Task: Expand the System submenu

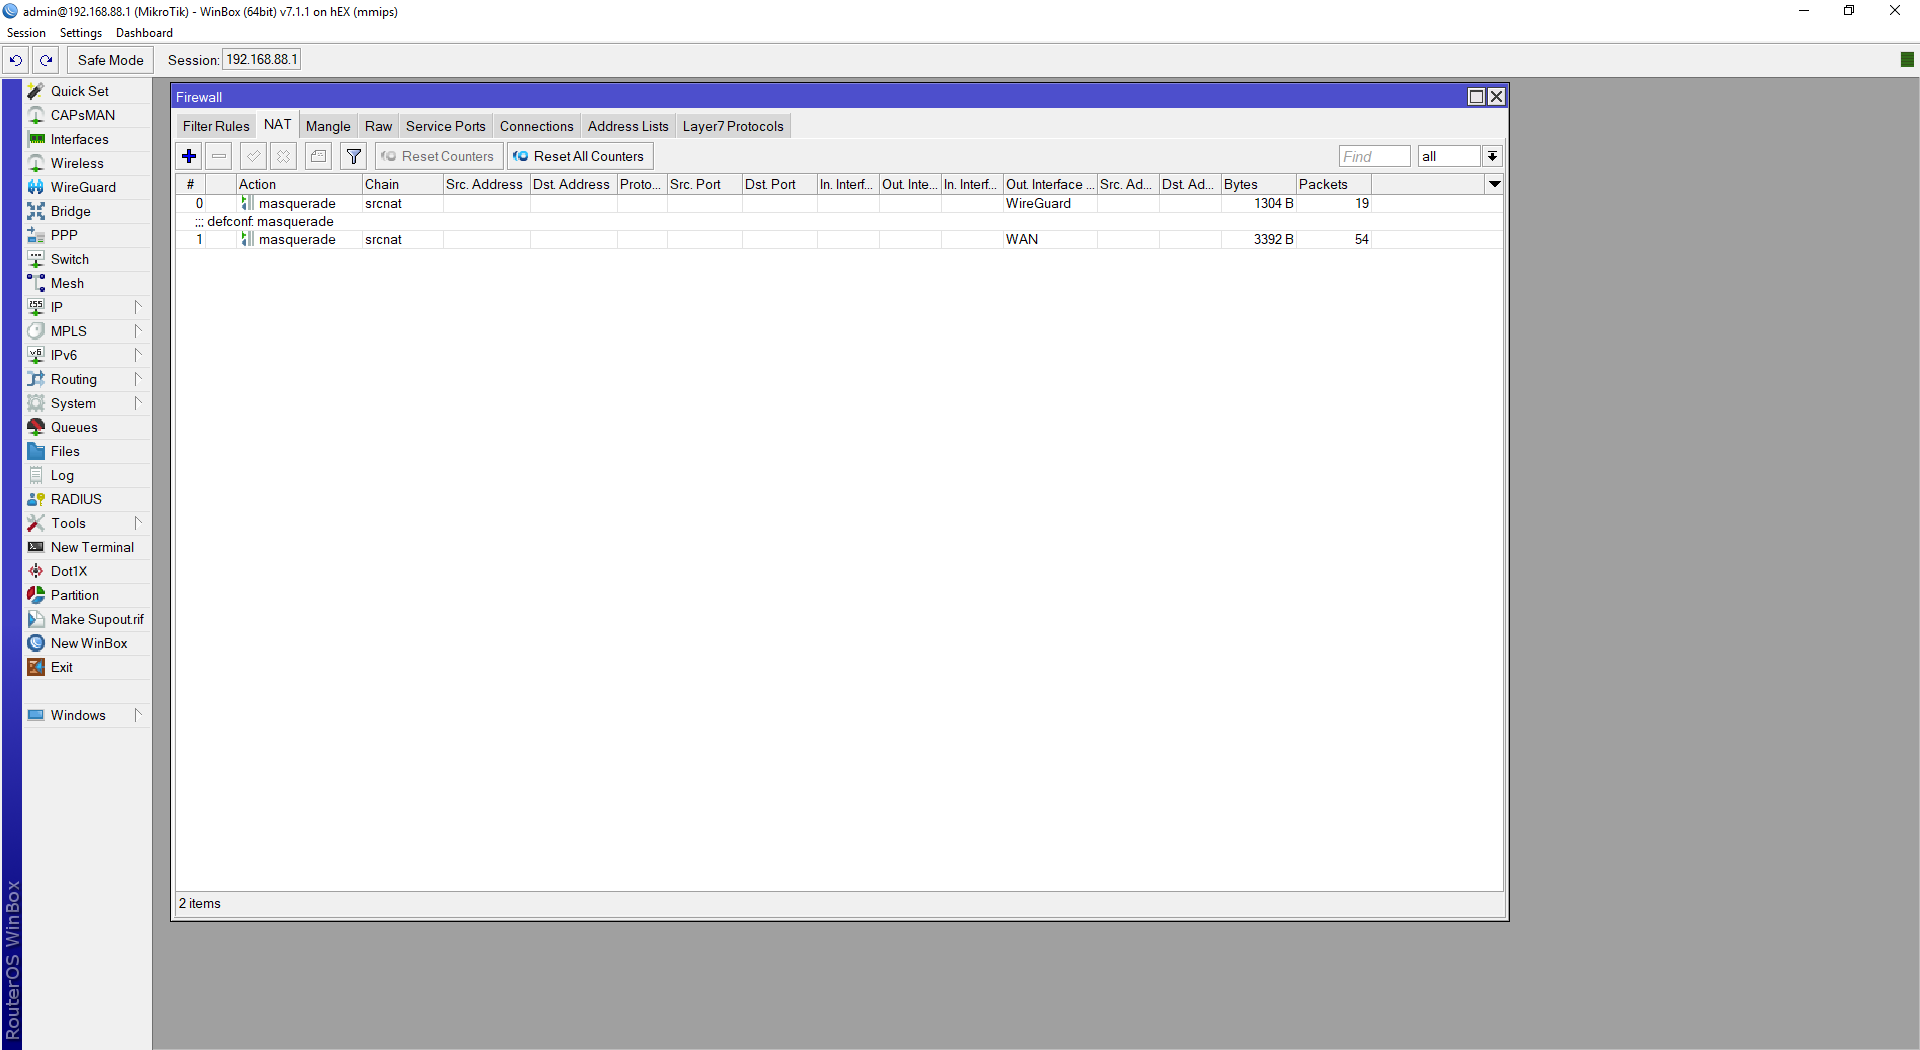Action: point(87,403)
